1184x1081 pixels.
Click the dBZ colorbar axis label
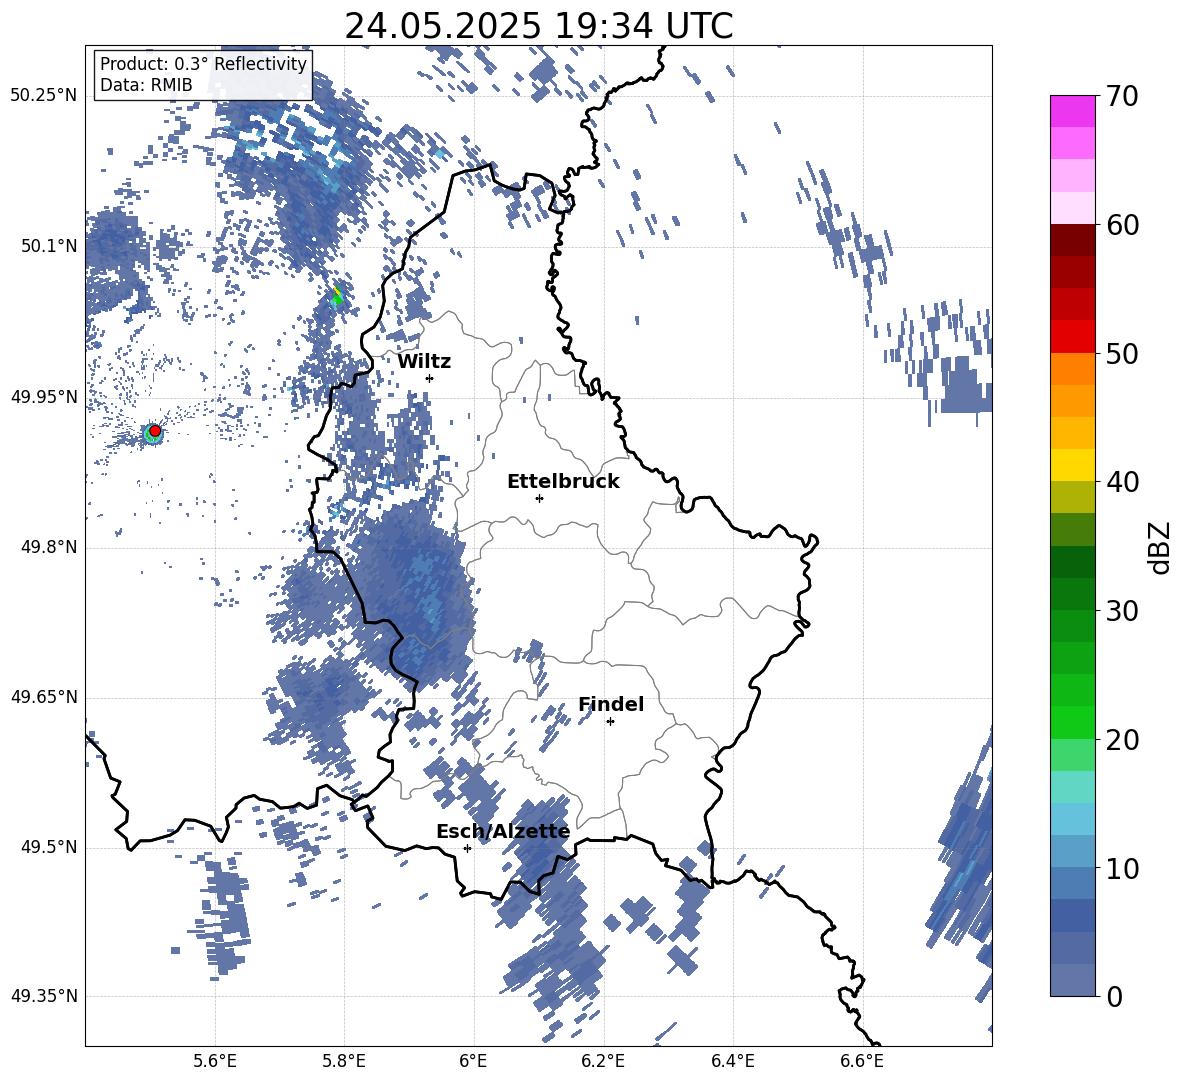[1161, 547]
